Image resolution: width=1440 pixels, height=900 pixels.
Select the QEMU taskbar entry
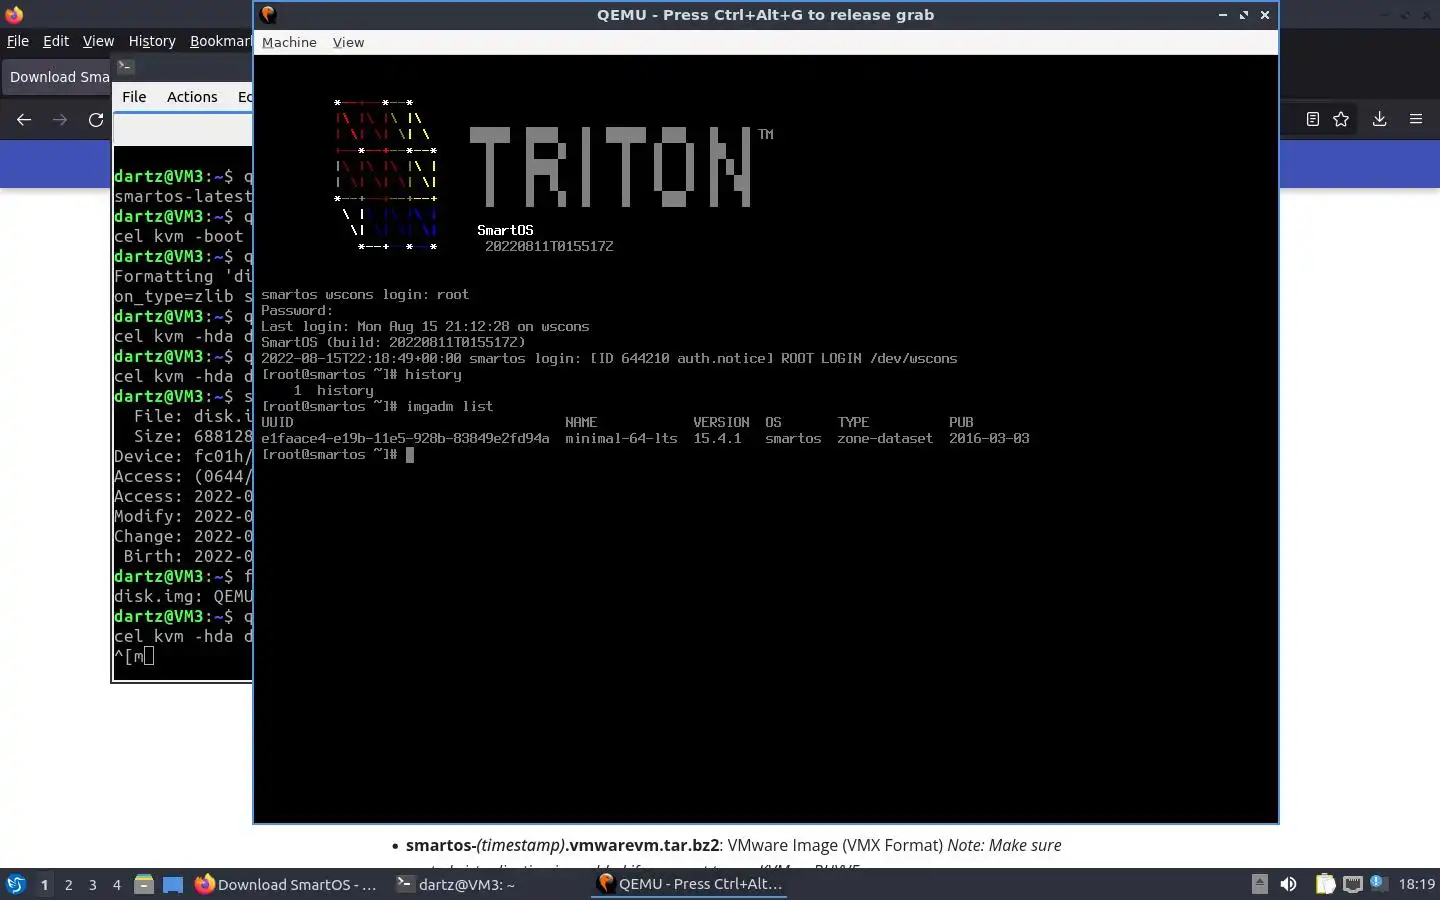point(690,884)
